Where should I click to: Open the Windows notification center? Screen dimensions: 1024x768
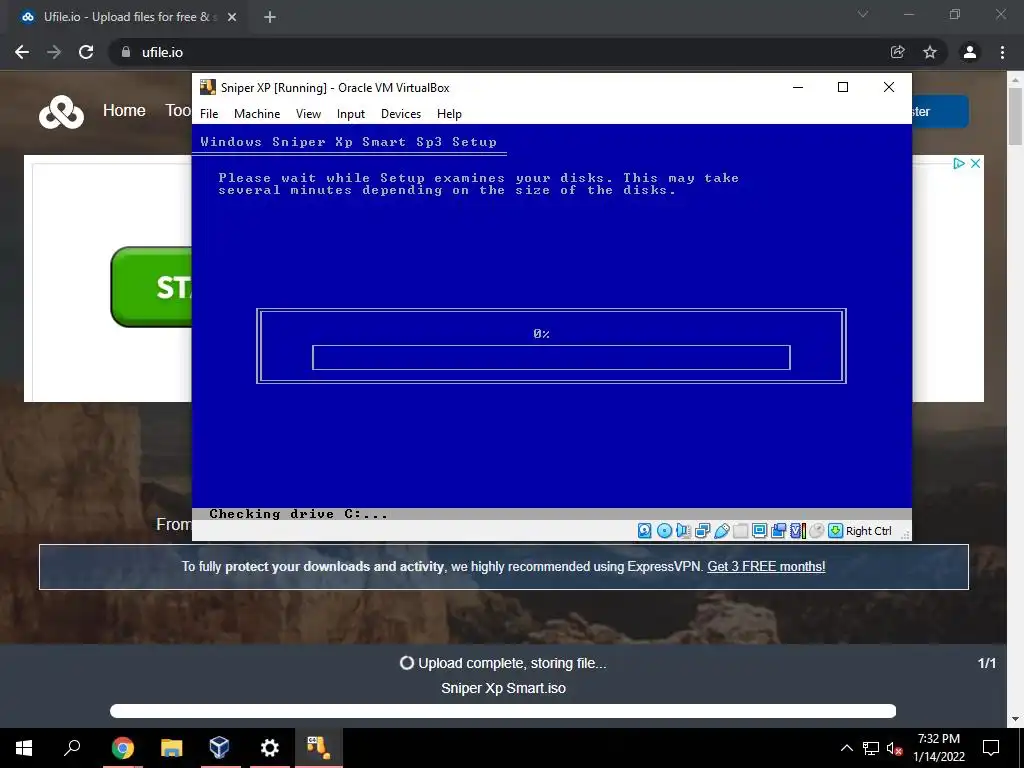click(991, 748)
